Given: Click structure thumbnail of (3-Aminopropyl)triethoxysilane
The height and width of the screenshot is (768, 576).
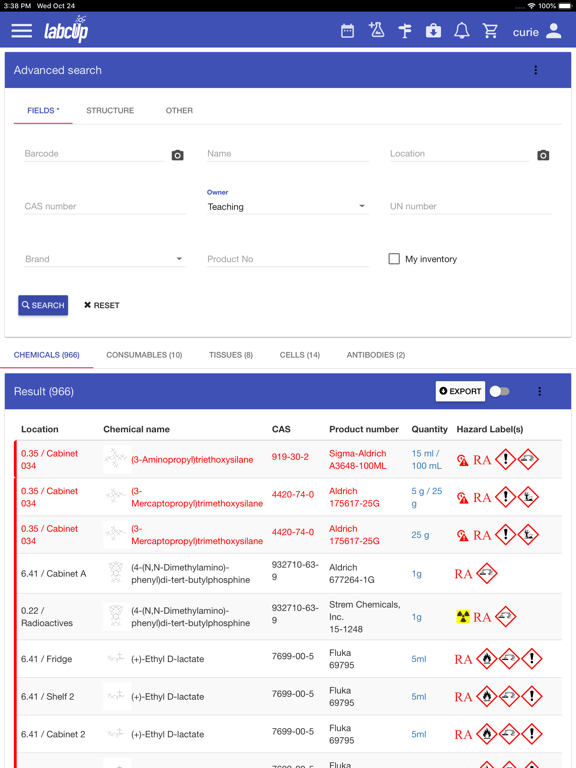Looking at the screenshot, I should [x=116, y=459].
